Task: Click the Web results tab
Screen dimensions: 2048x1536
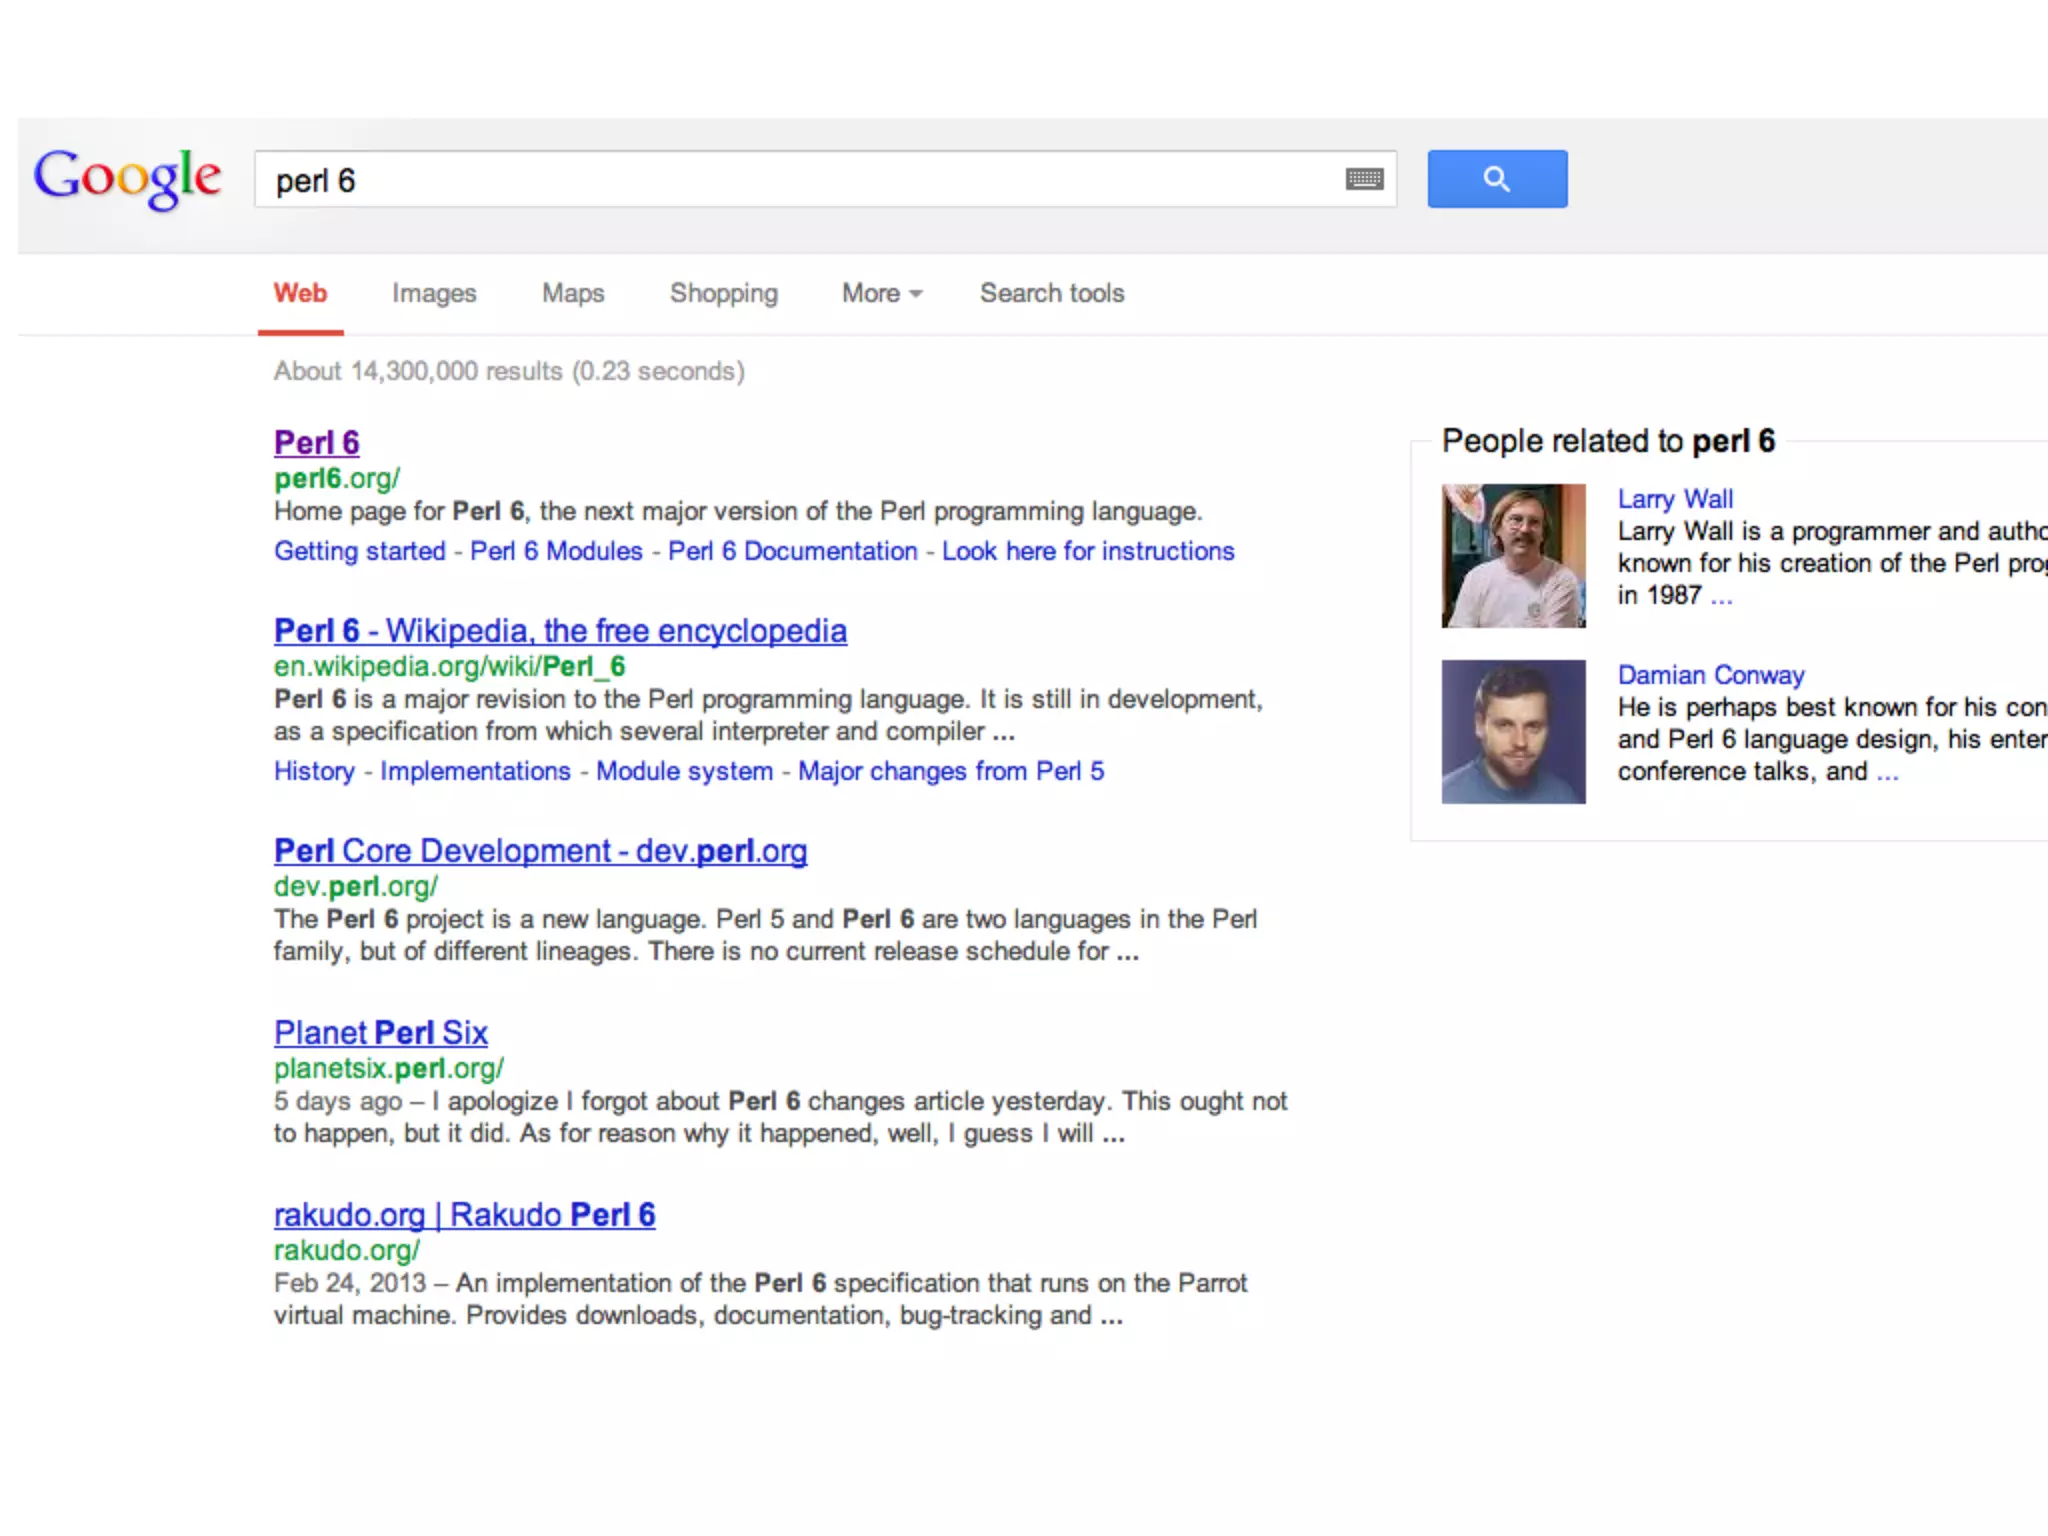Action: pos(300,293)
